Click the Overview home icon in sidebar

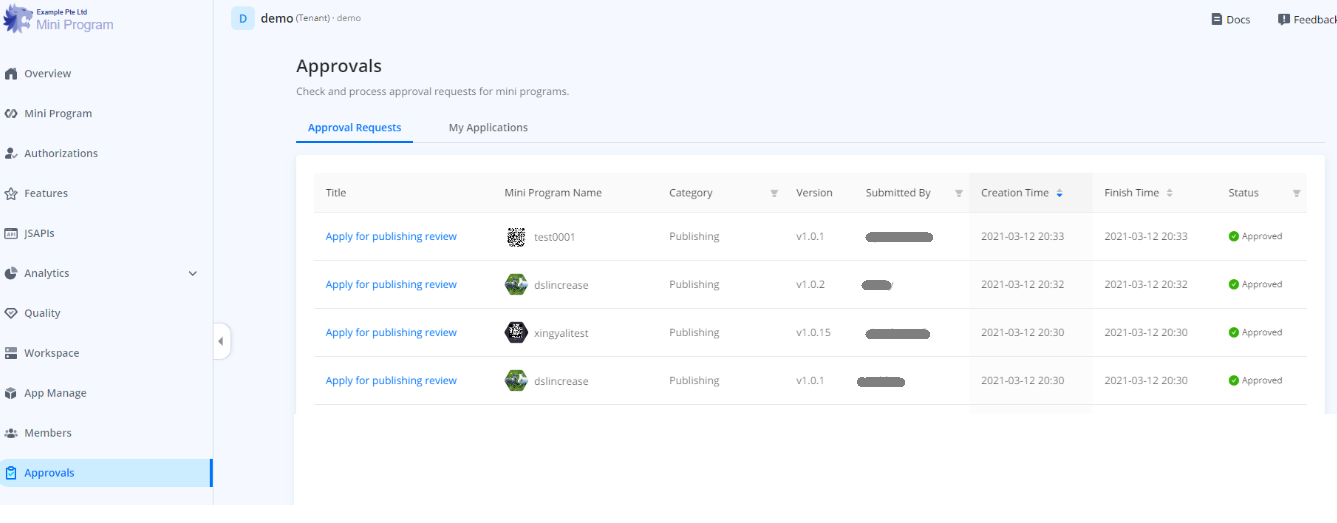click(11, 74)
